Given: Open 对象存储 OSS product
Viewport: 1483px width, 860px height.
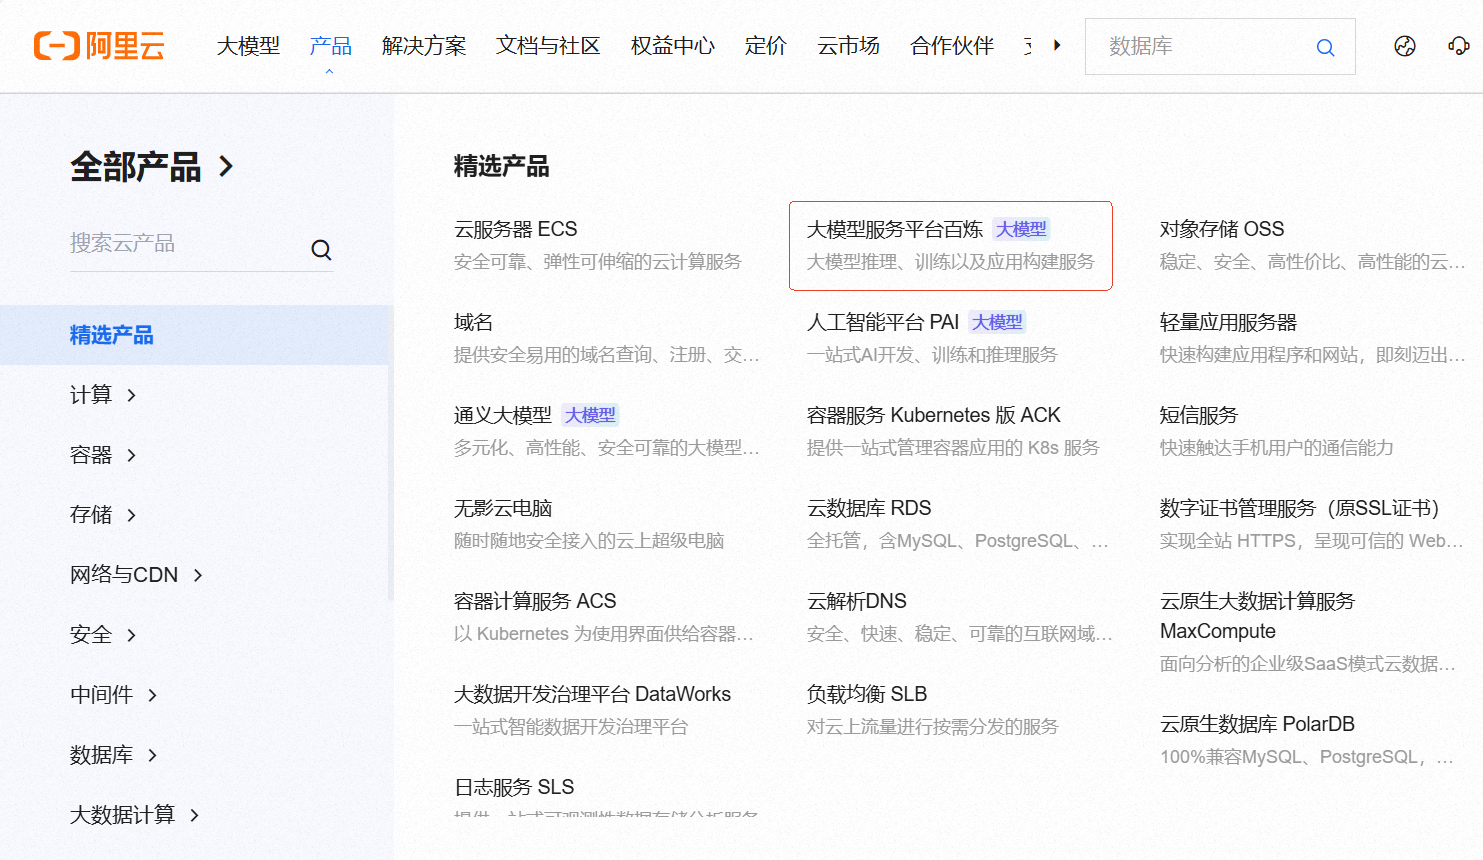Looking at the screenshot, I should [1222, 229].
